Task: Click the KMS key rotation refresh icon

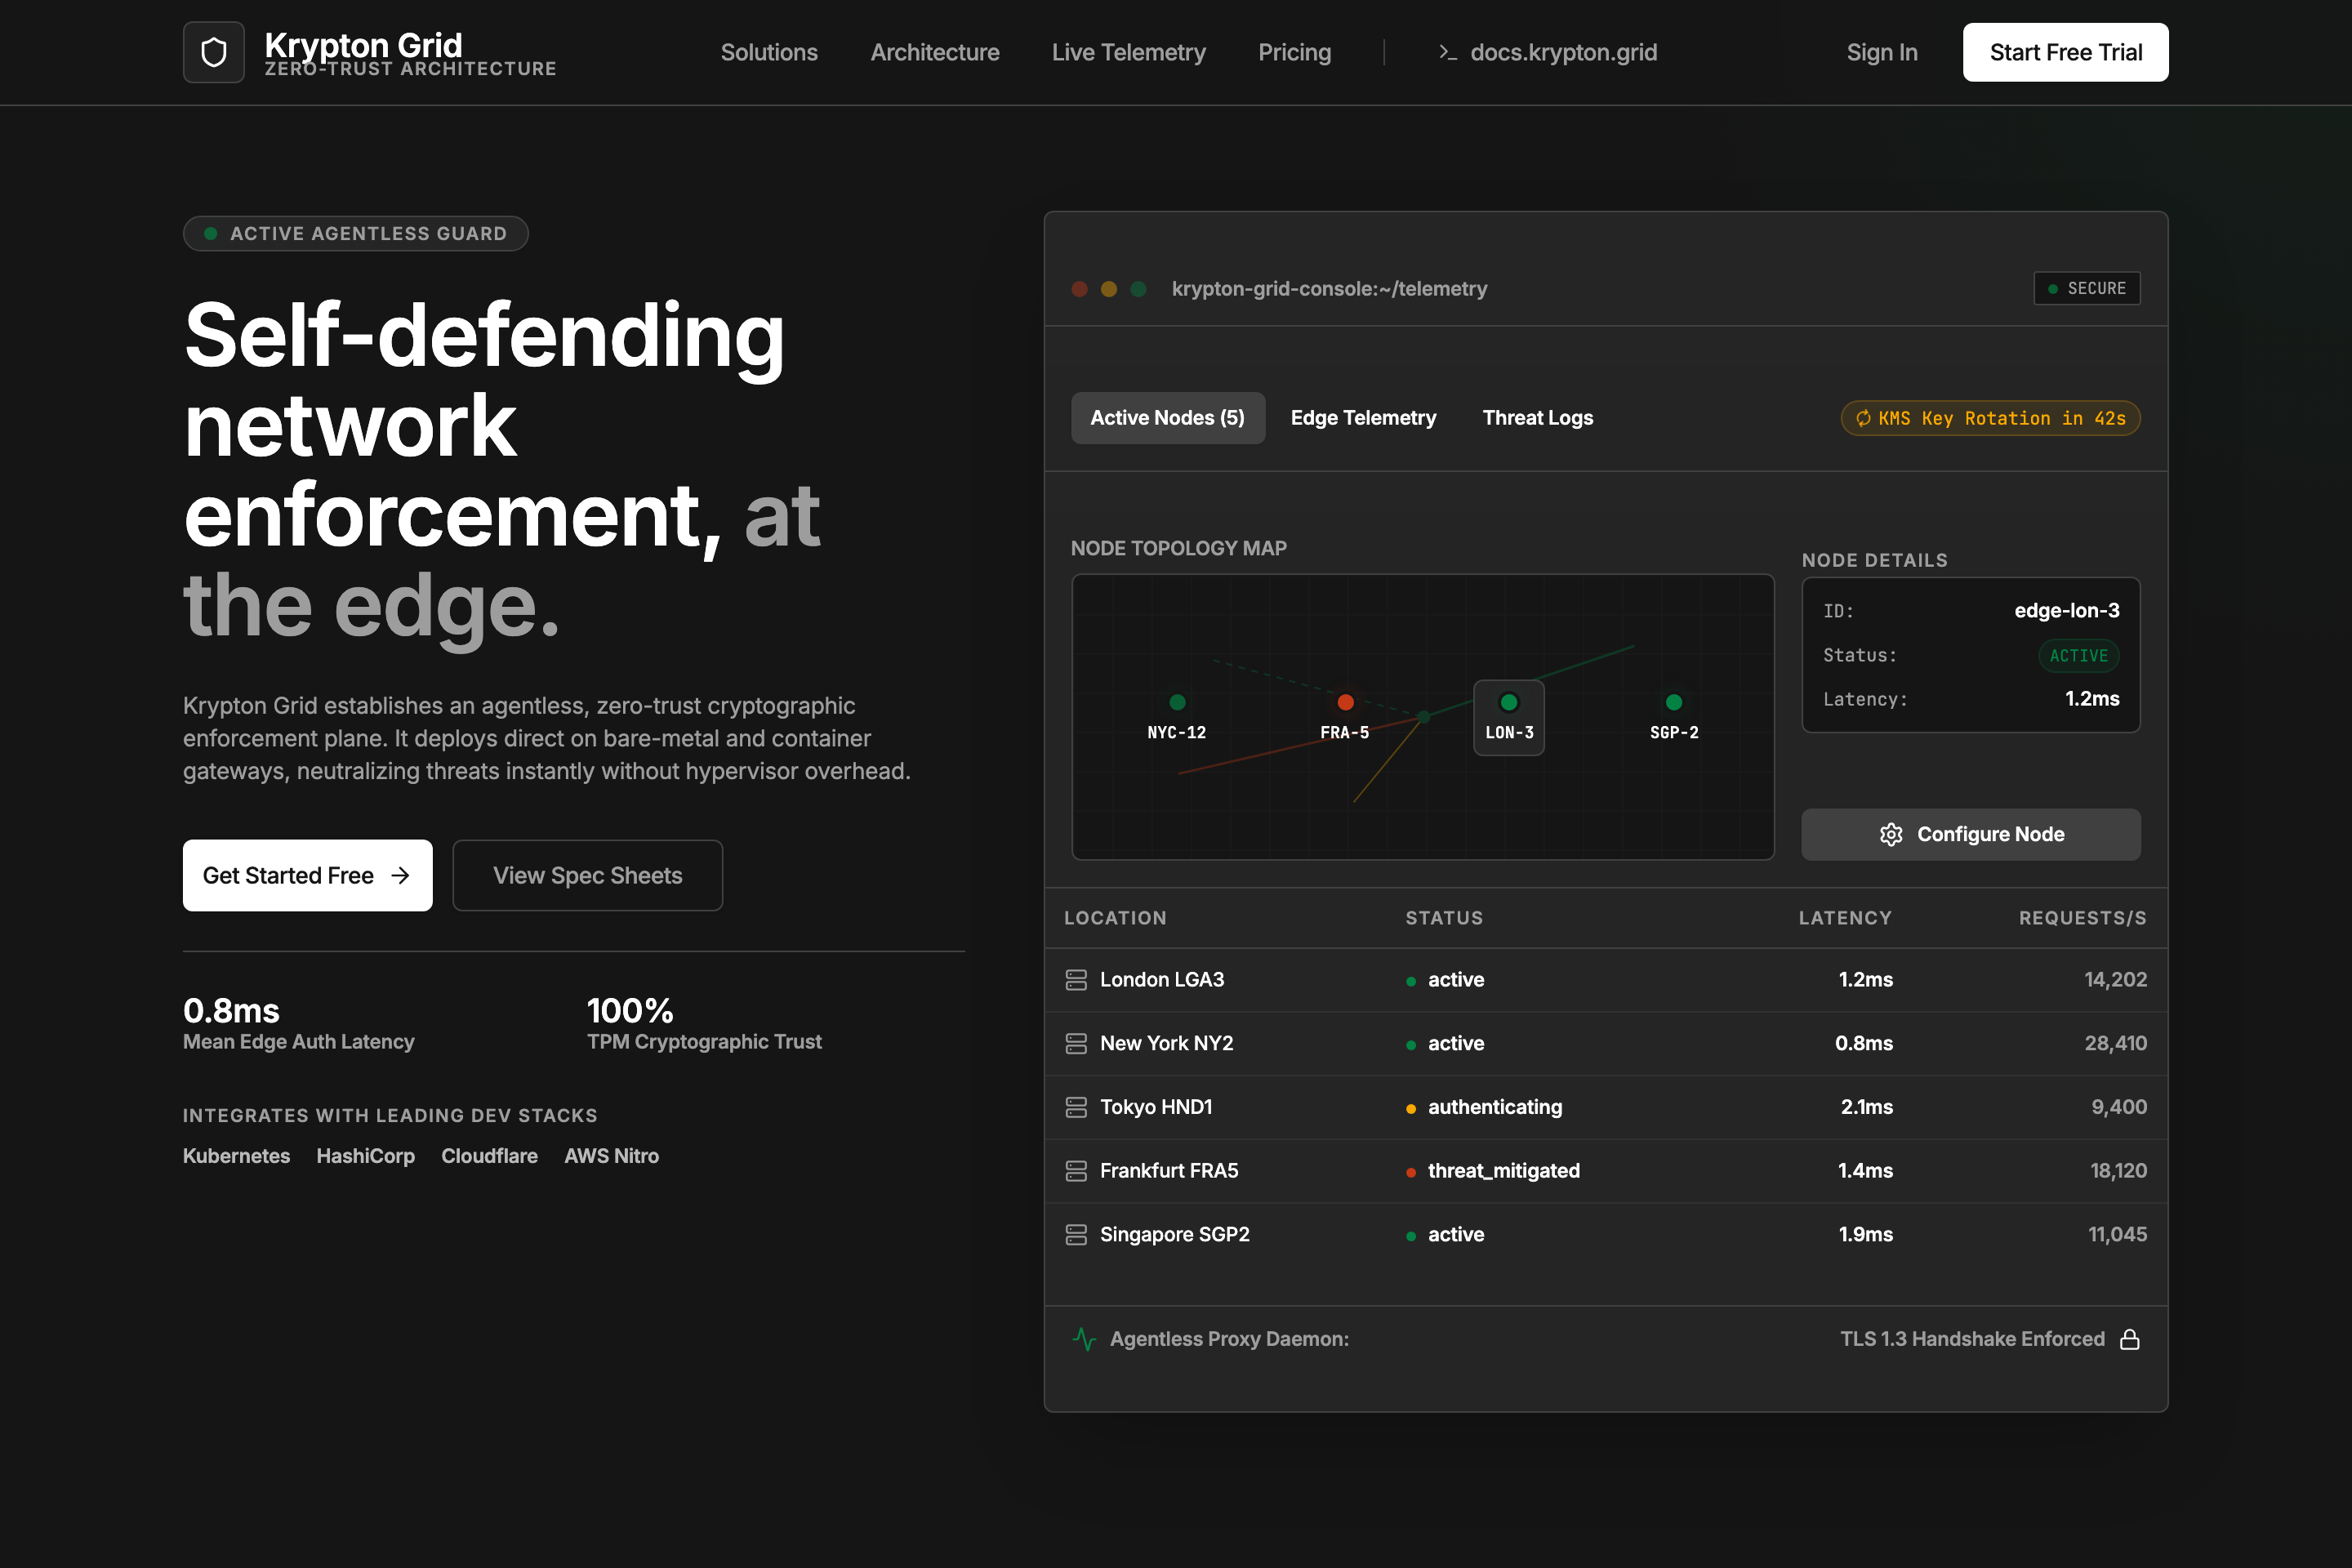Action: [x=1863, y=418]
